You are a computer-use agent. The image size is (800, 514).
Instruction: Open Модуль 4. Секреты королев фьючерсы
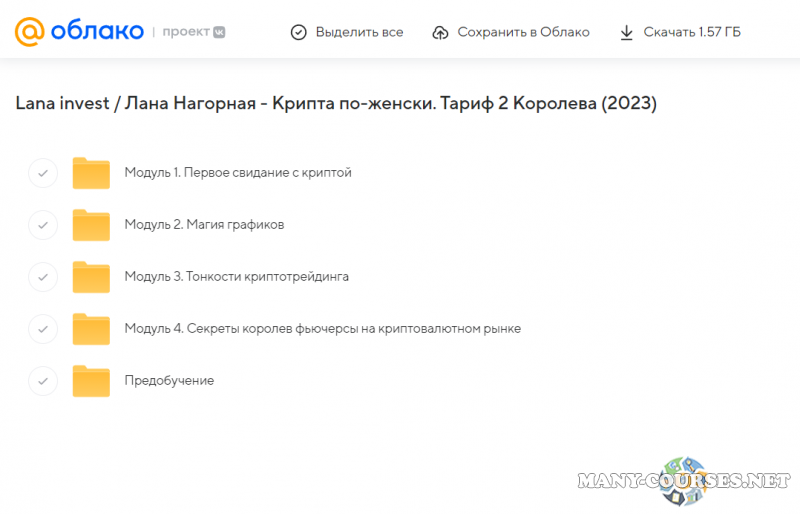point(322,328)
